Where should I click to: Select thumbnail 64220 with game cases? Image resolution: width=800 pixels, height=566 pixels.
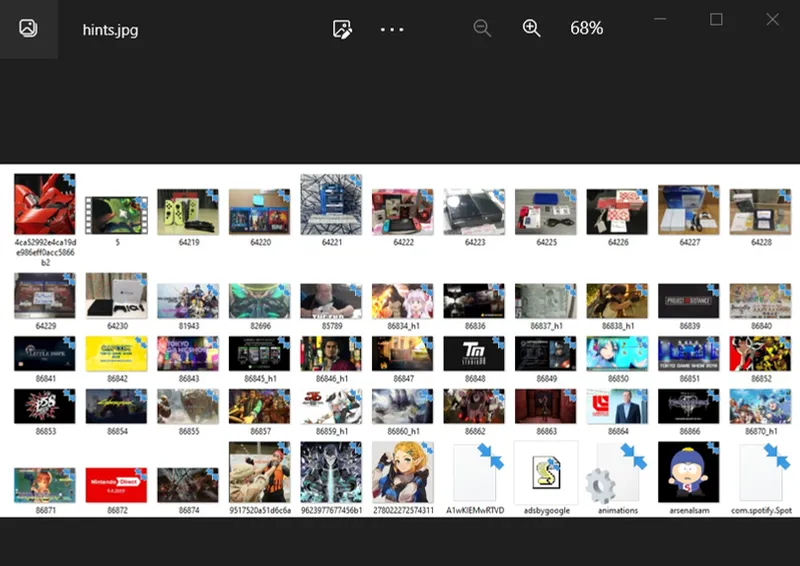[259, 212]
